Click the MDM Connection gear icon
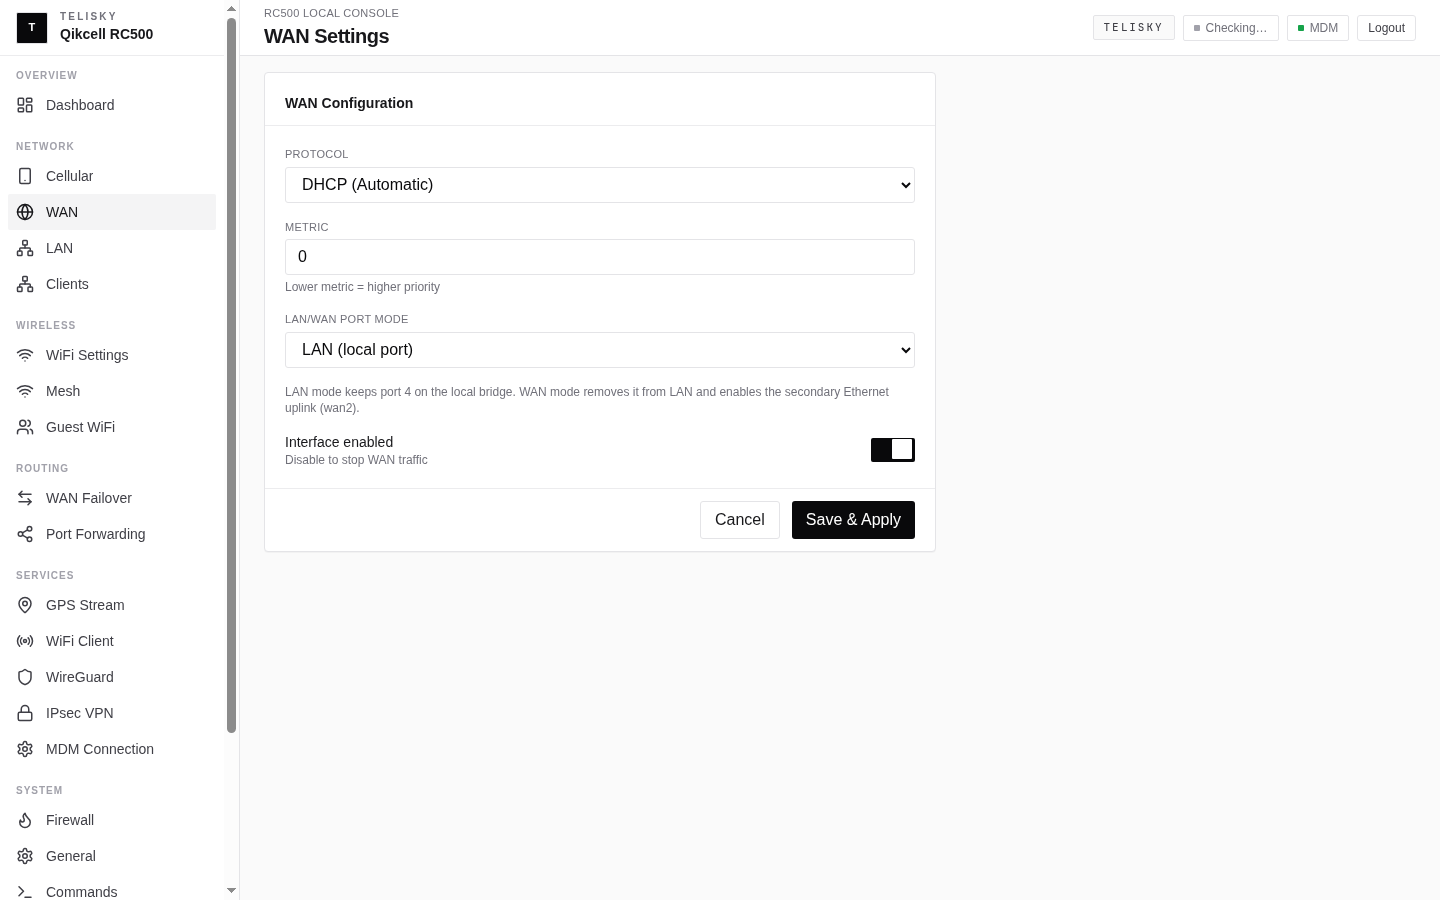The image size is (1440, 900). (25, 749)
